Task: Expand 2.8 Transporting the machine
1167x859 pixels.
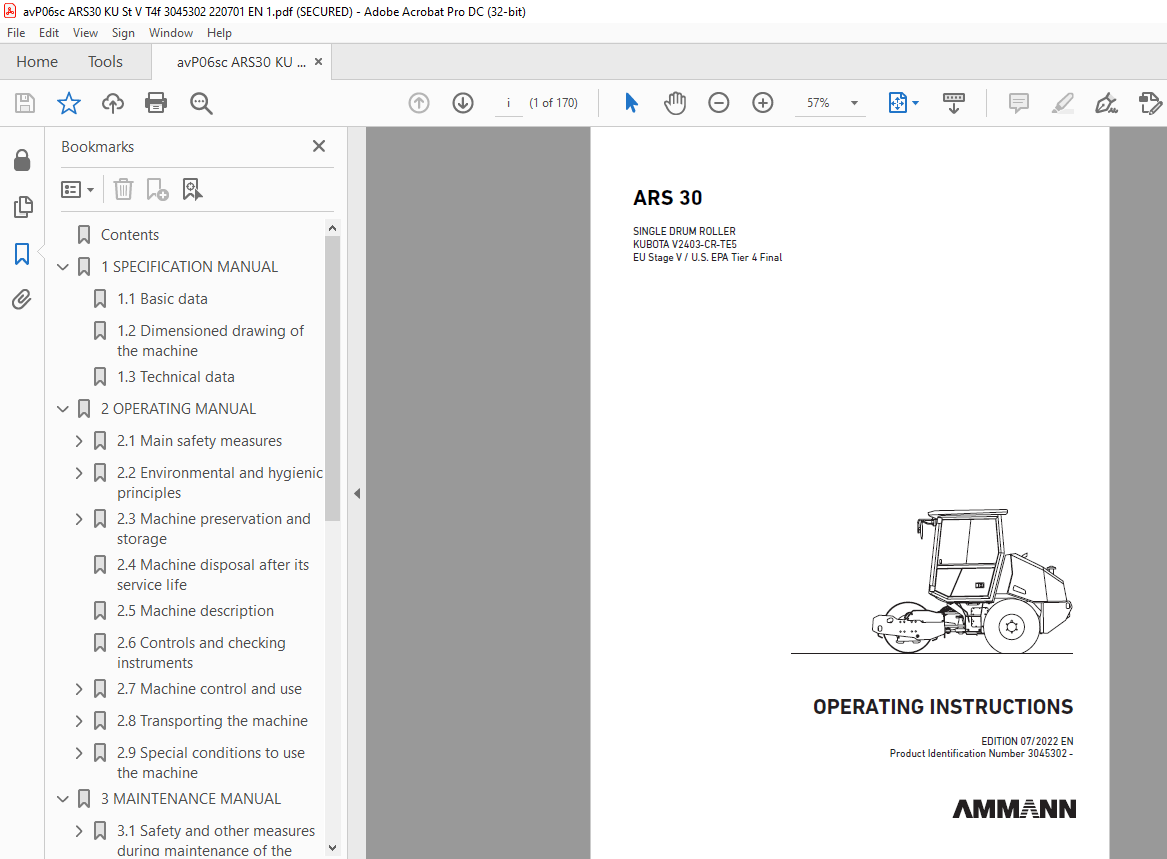Action: pos(79,721)
